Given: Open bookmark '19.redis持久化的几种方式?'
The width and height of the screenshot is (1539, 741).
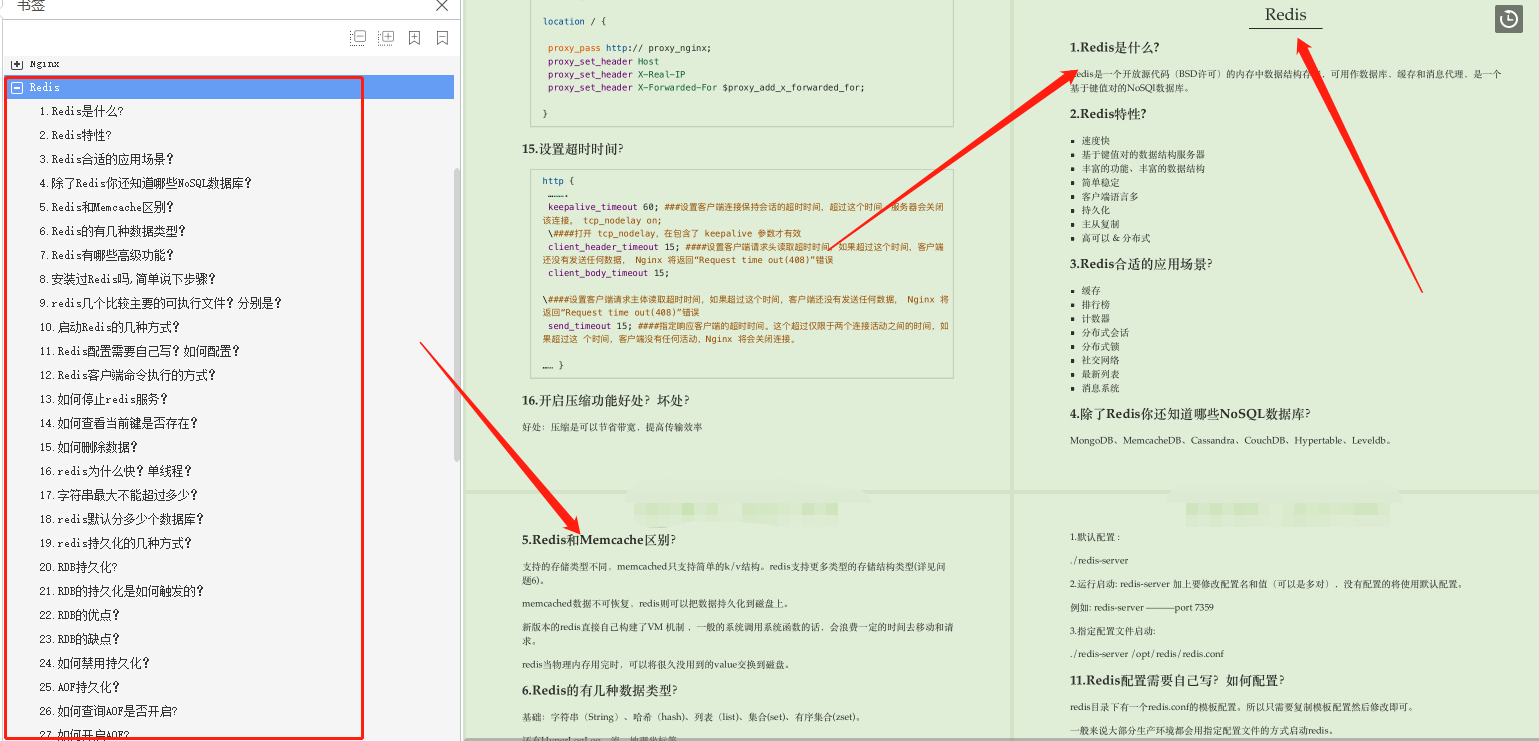Looking at the screenshot, I should click(116, 544).
